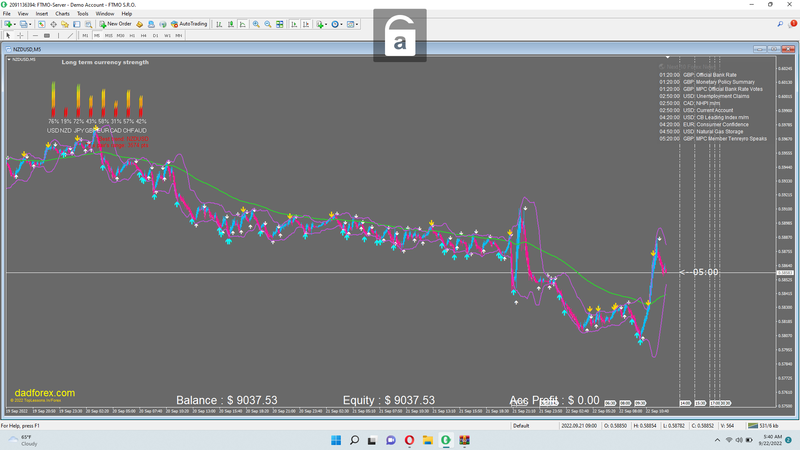
Task: Expand one-click trading arrow beside NZDUSD,M5
Action: [9, 60]
